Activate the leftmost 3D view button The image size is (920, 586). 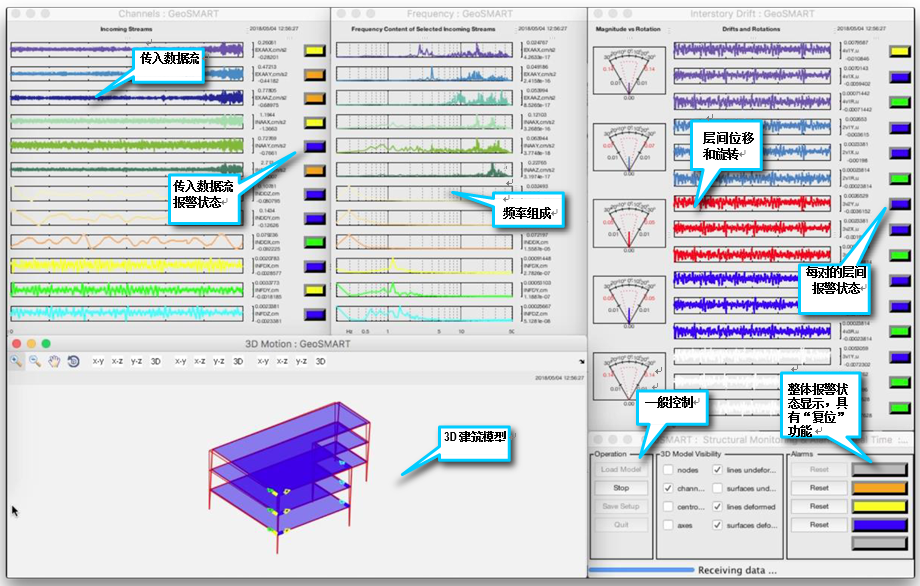pyautogui.click(x=155, y=361)
